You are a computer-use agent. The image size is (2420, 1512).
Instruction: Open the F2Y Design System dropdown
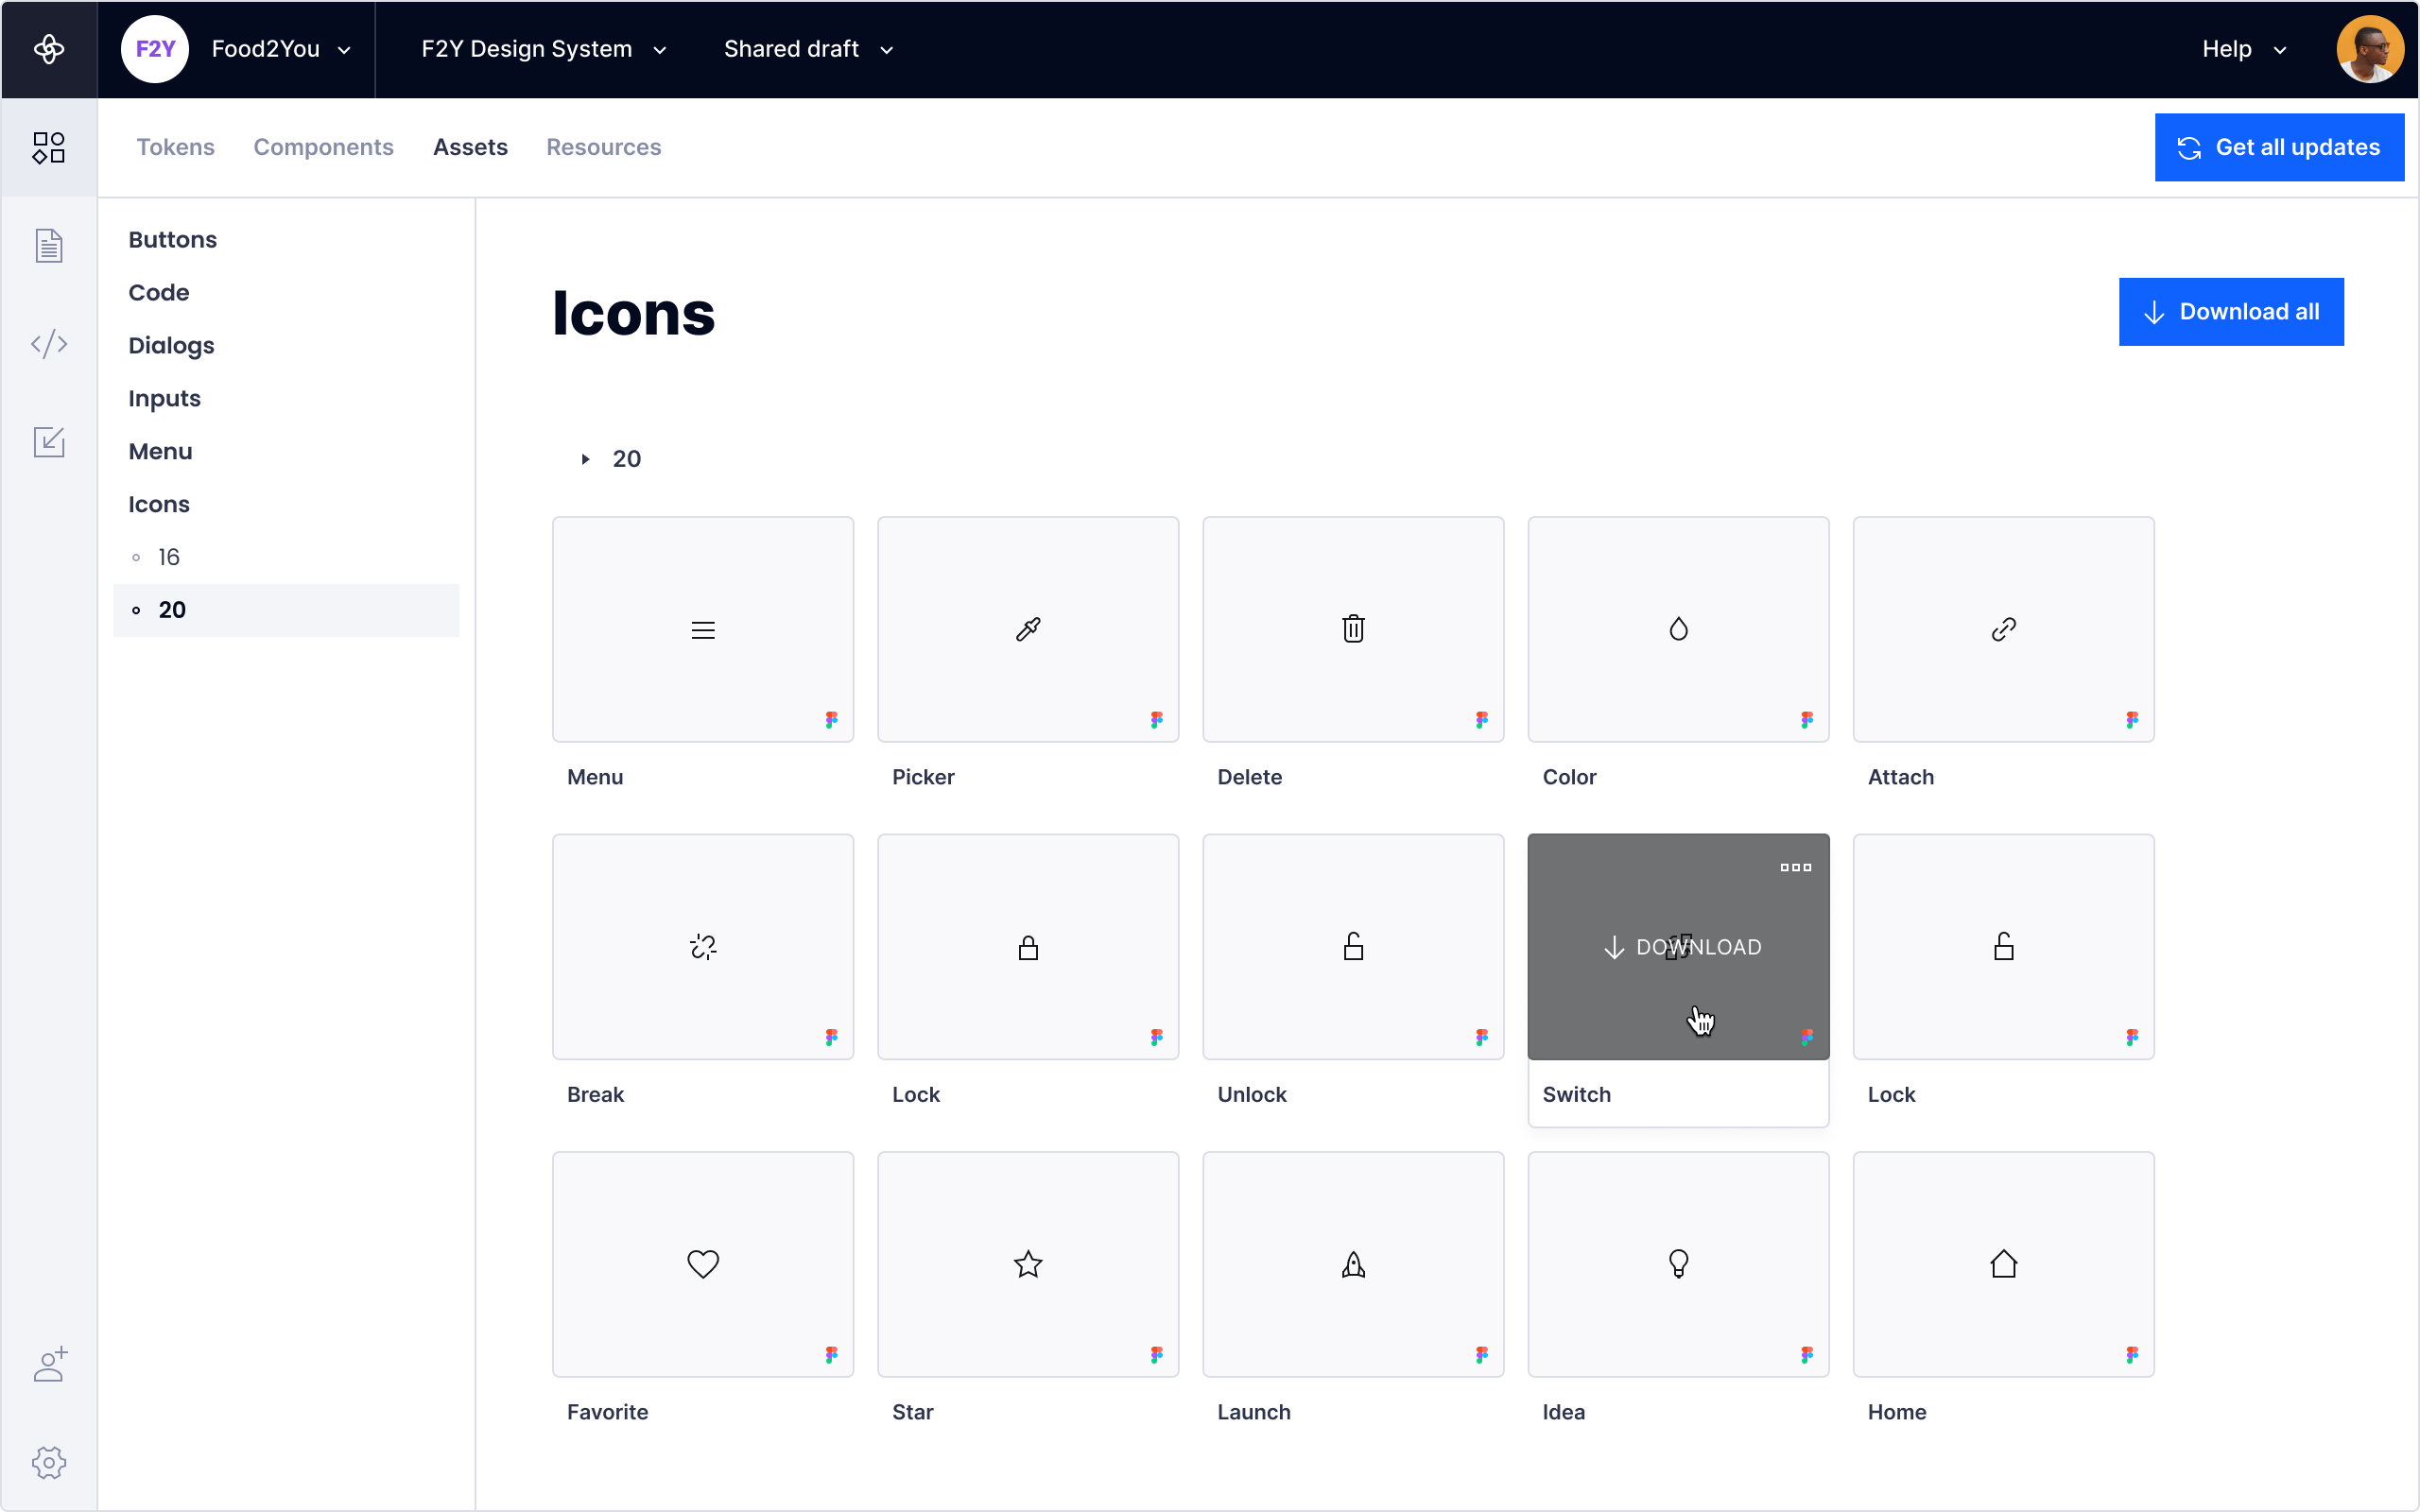pyautogui.click(x=660, y=48)
